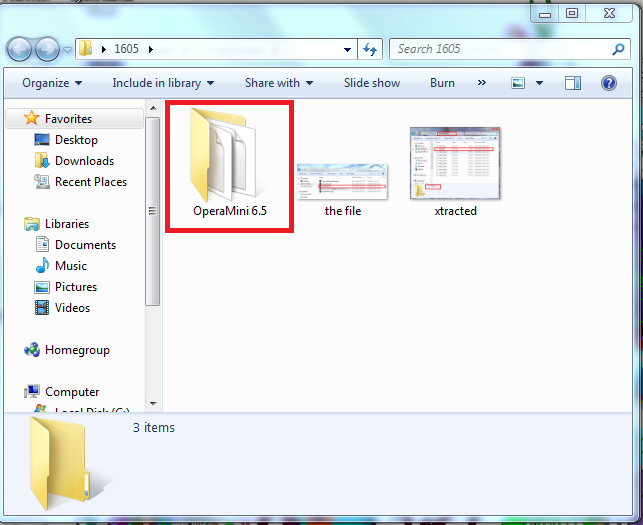643x525 pixels.
Task: Open the recent pages dropdown arrow
Action: tap(67, 50)
